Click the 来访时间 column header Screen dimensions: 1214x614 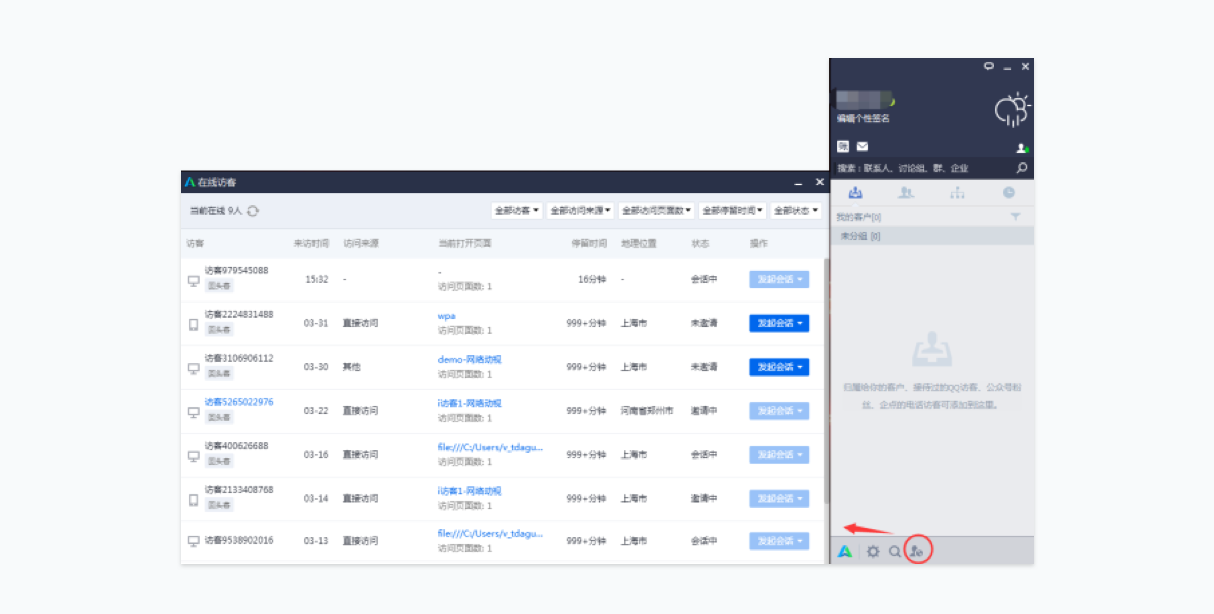310,243
